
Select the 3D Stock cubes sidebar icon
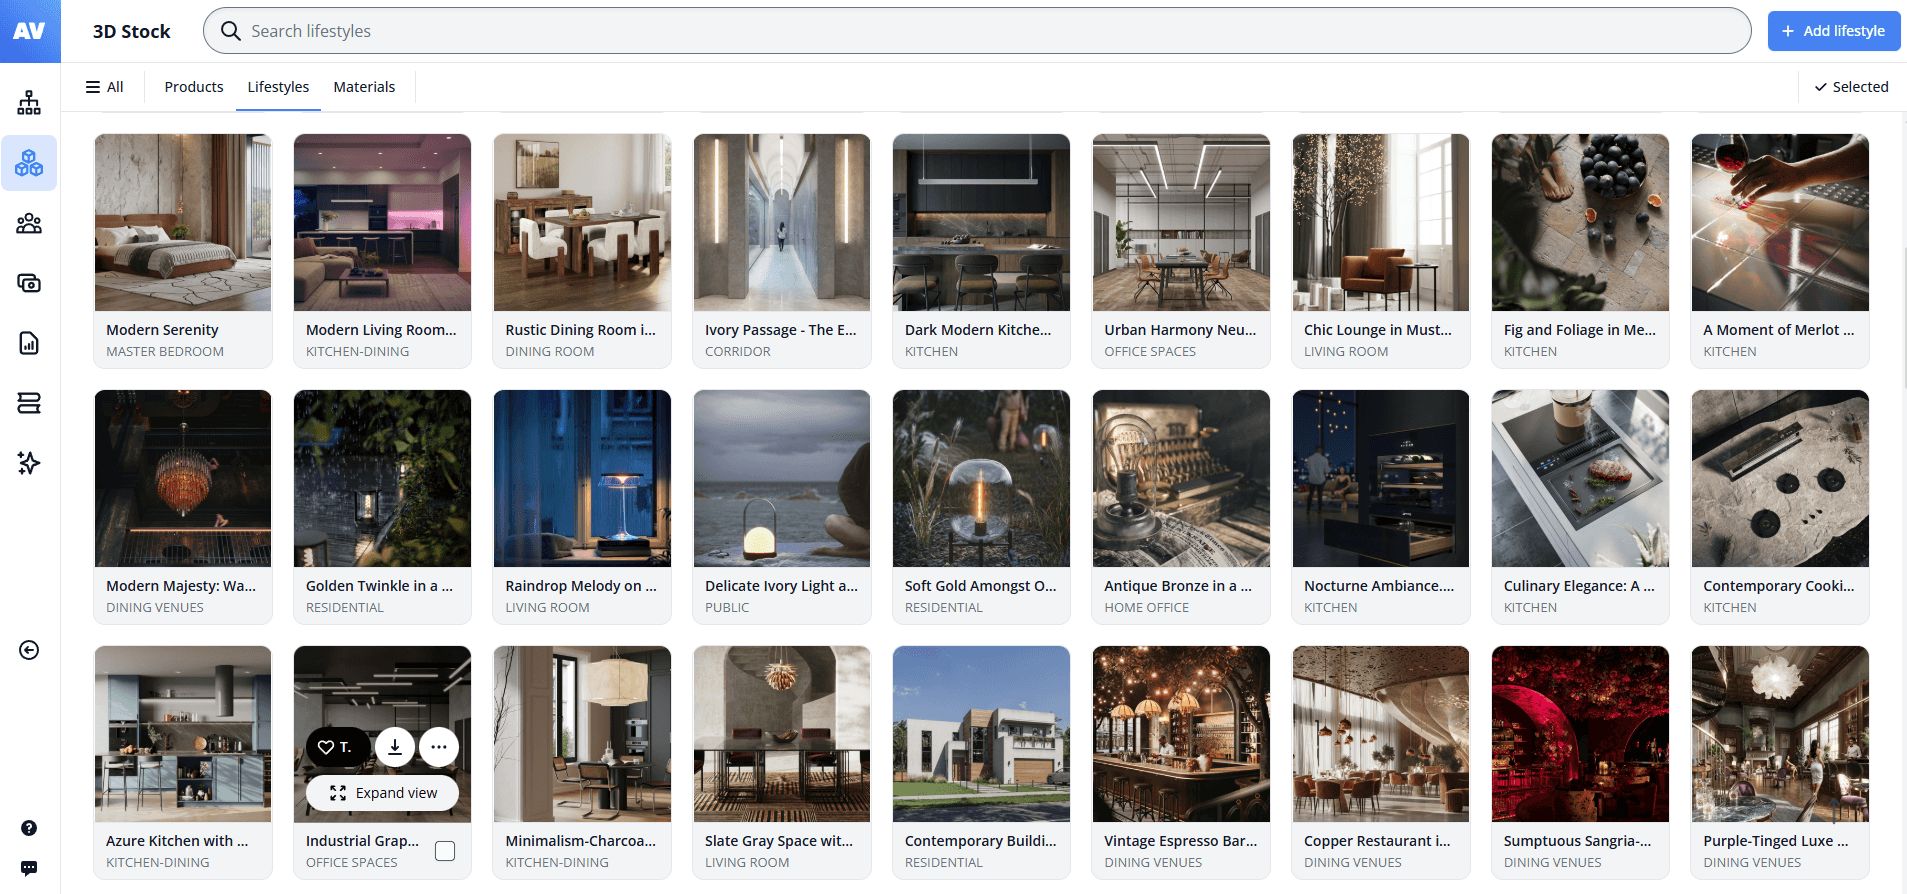[29, 163]
